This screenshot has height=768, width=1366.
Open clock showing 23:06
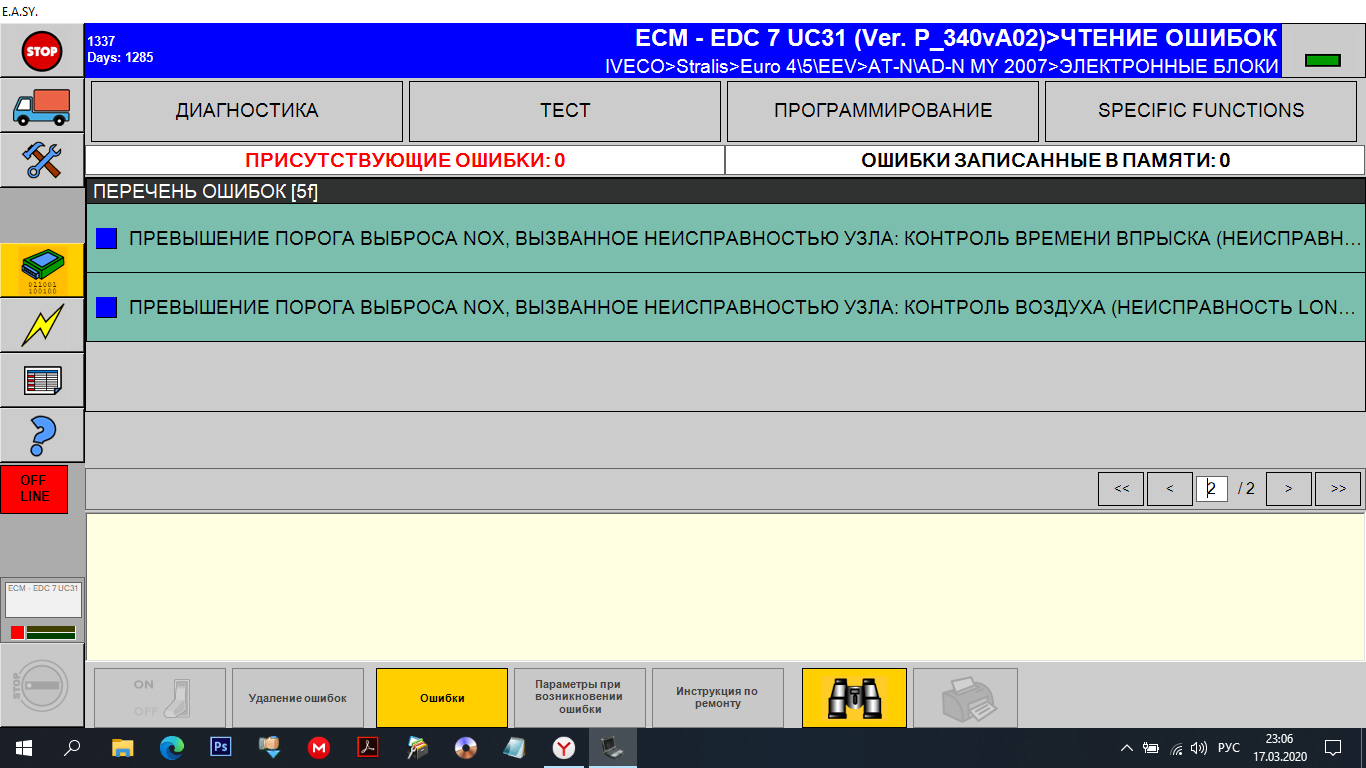(1278, 748)
